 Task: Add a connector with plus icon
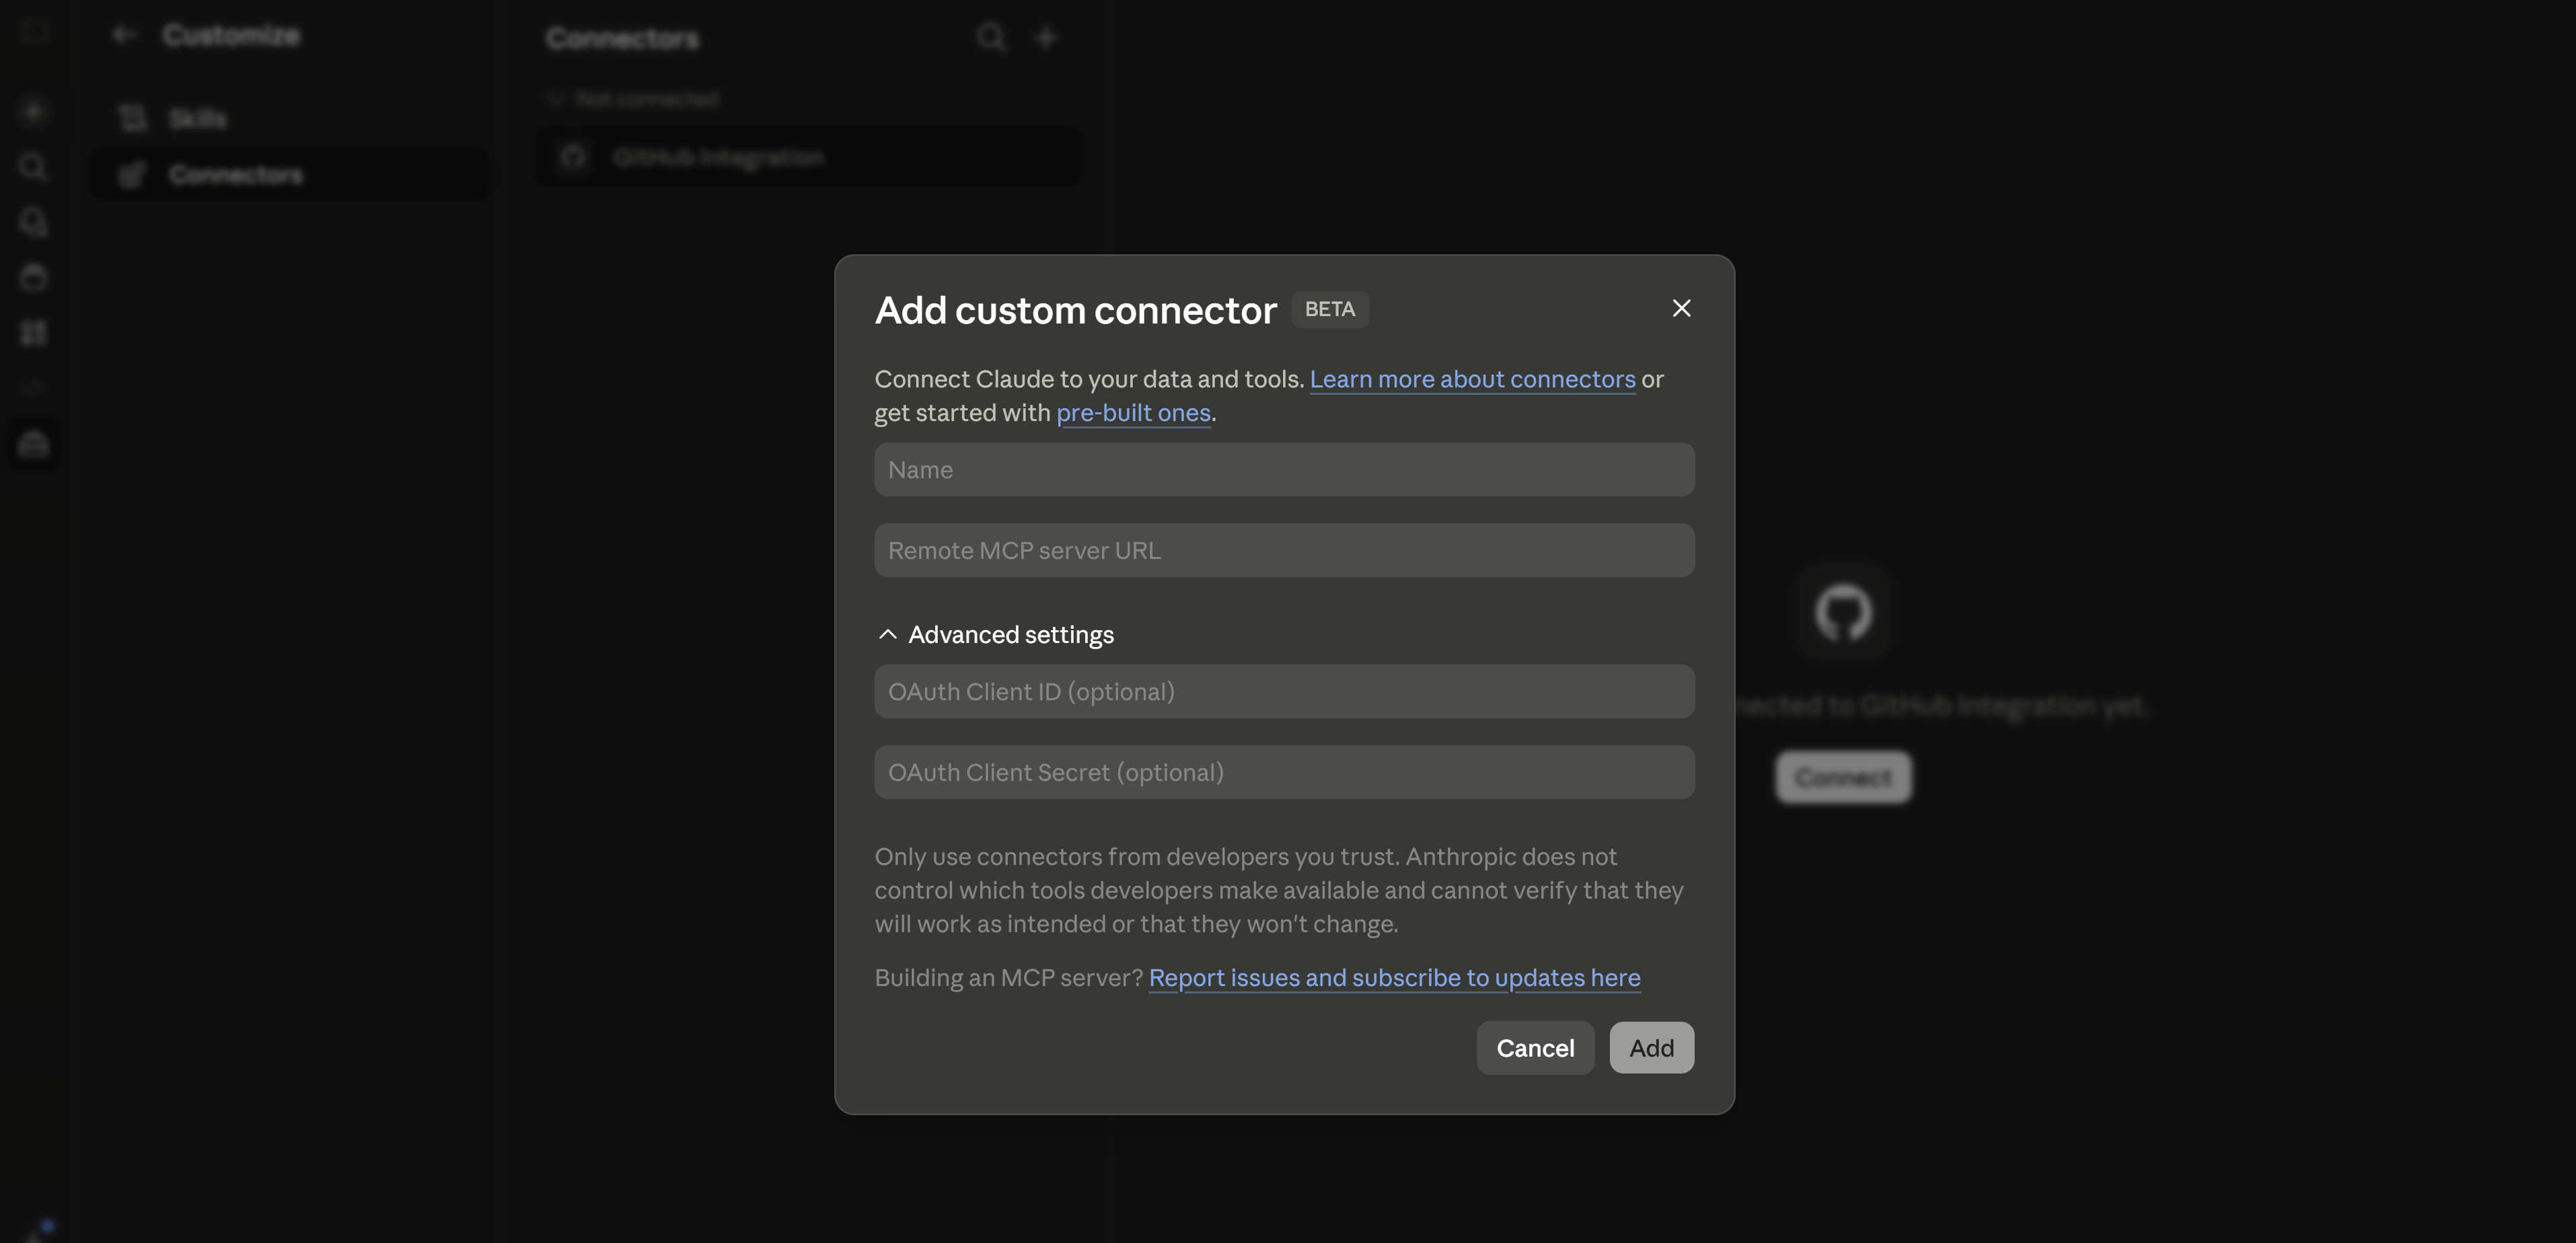click(1046, 38)
